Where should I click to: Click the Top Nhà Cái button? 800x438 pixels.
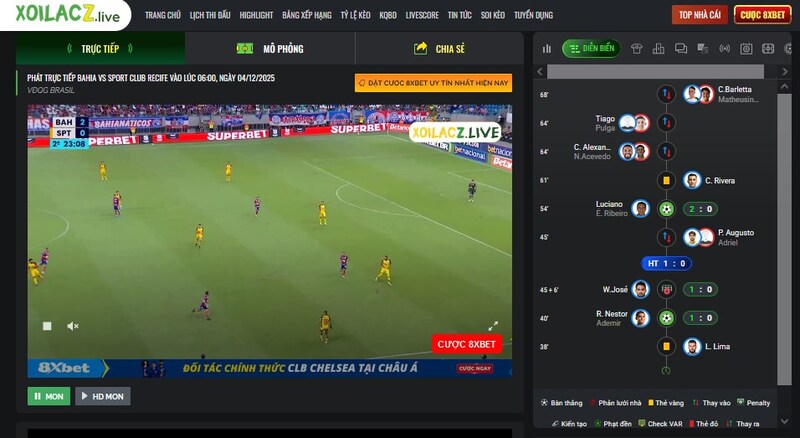699,15
